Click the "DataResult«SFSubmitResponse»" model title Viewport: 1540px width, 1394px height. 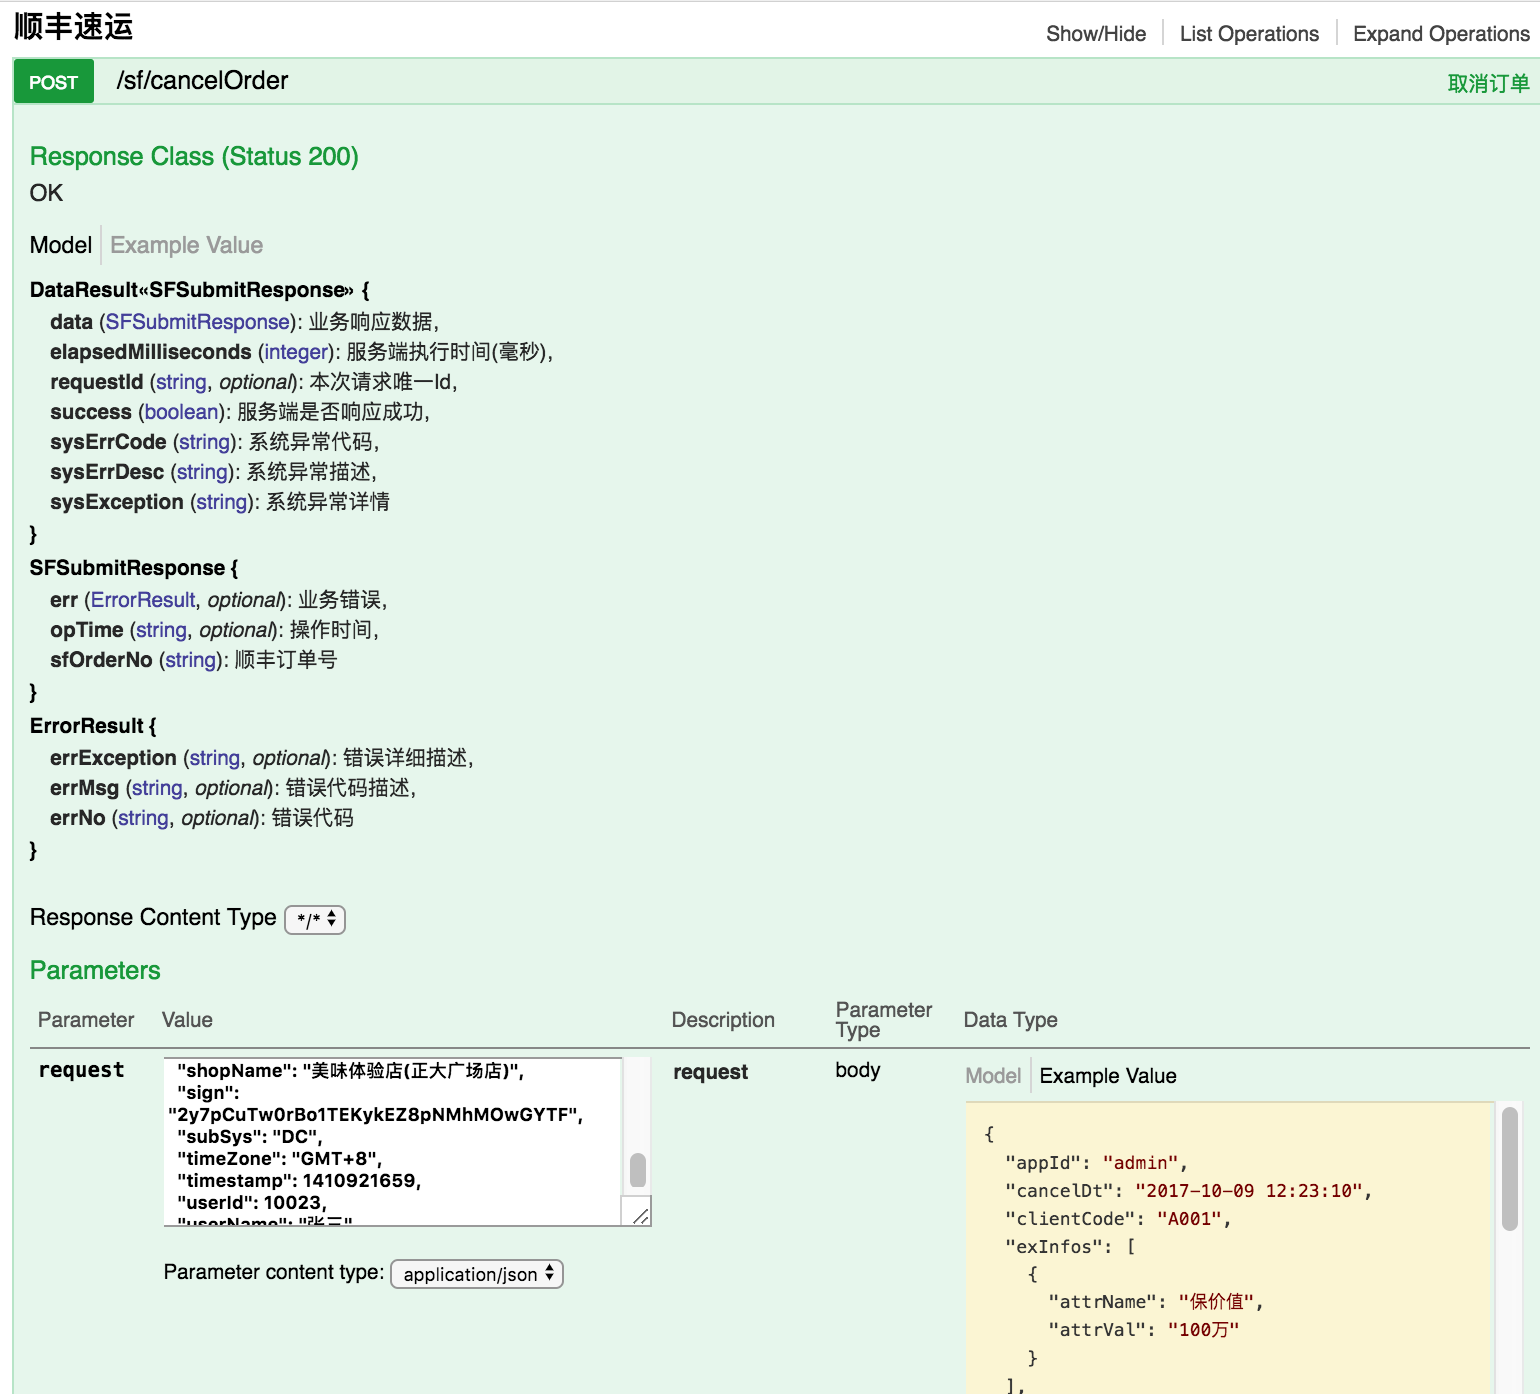(192, 290)
